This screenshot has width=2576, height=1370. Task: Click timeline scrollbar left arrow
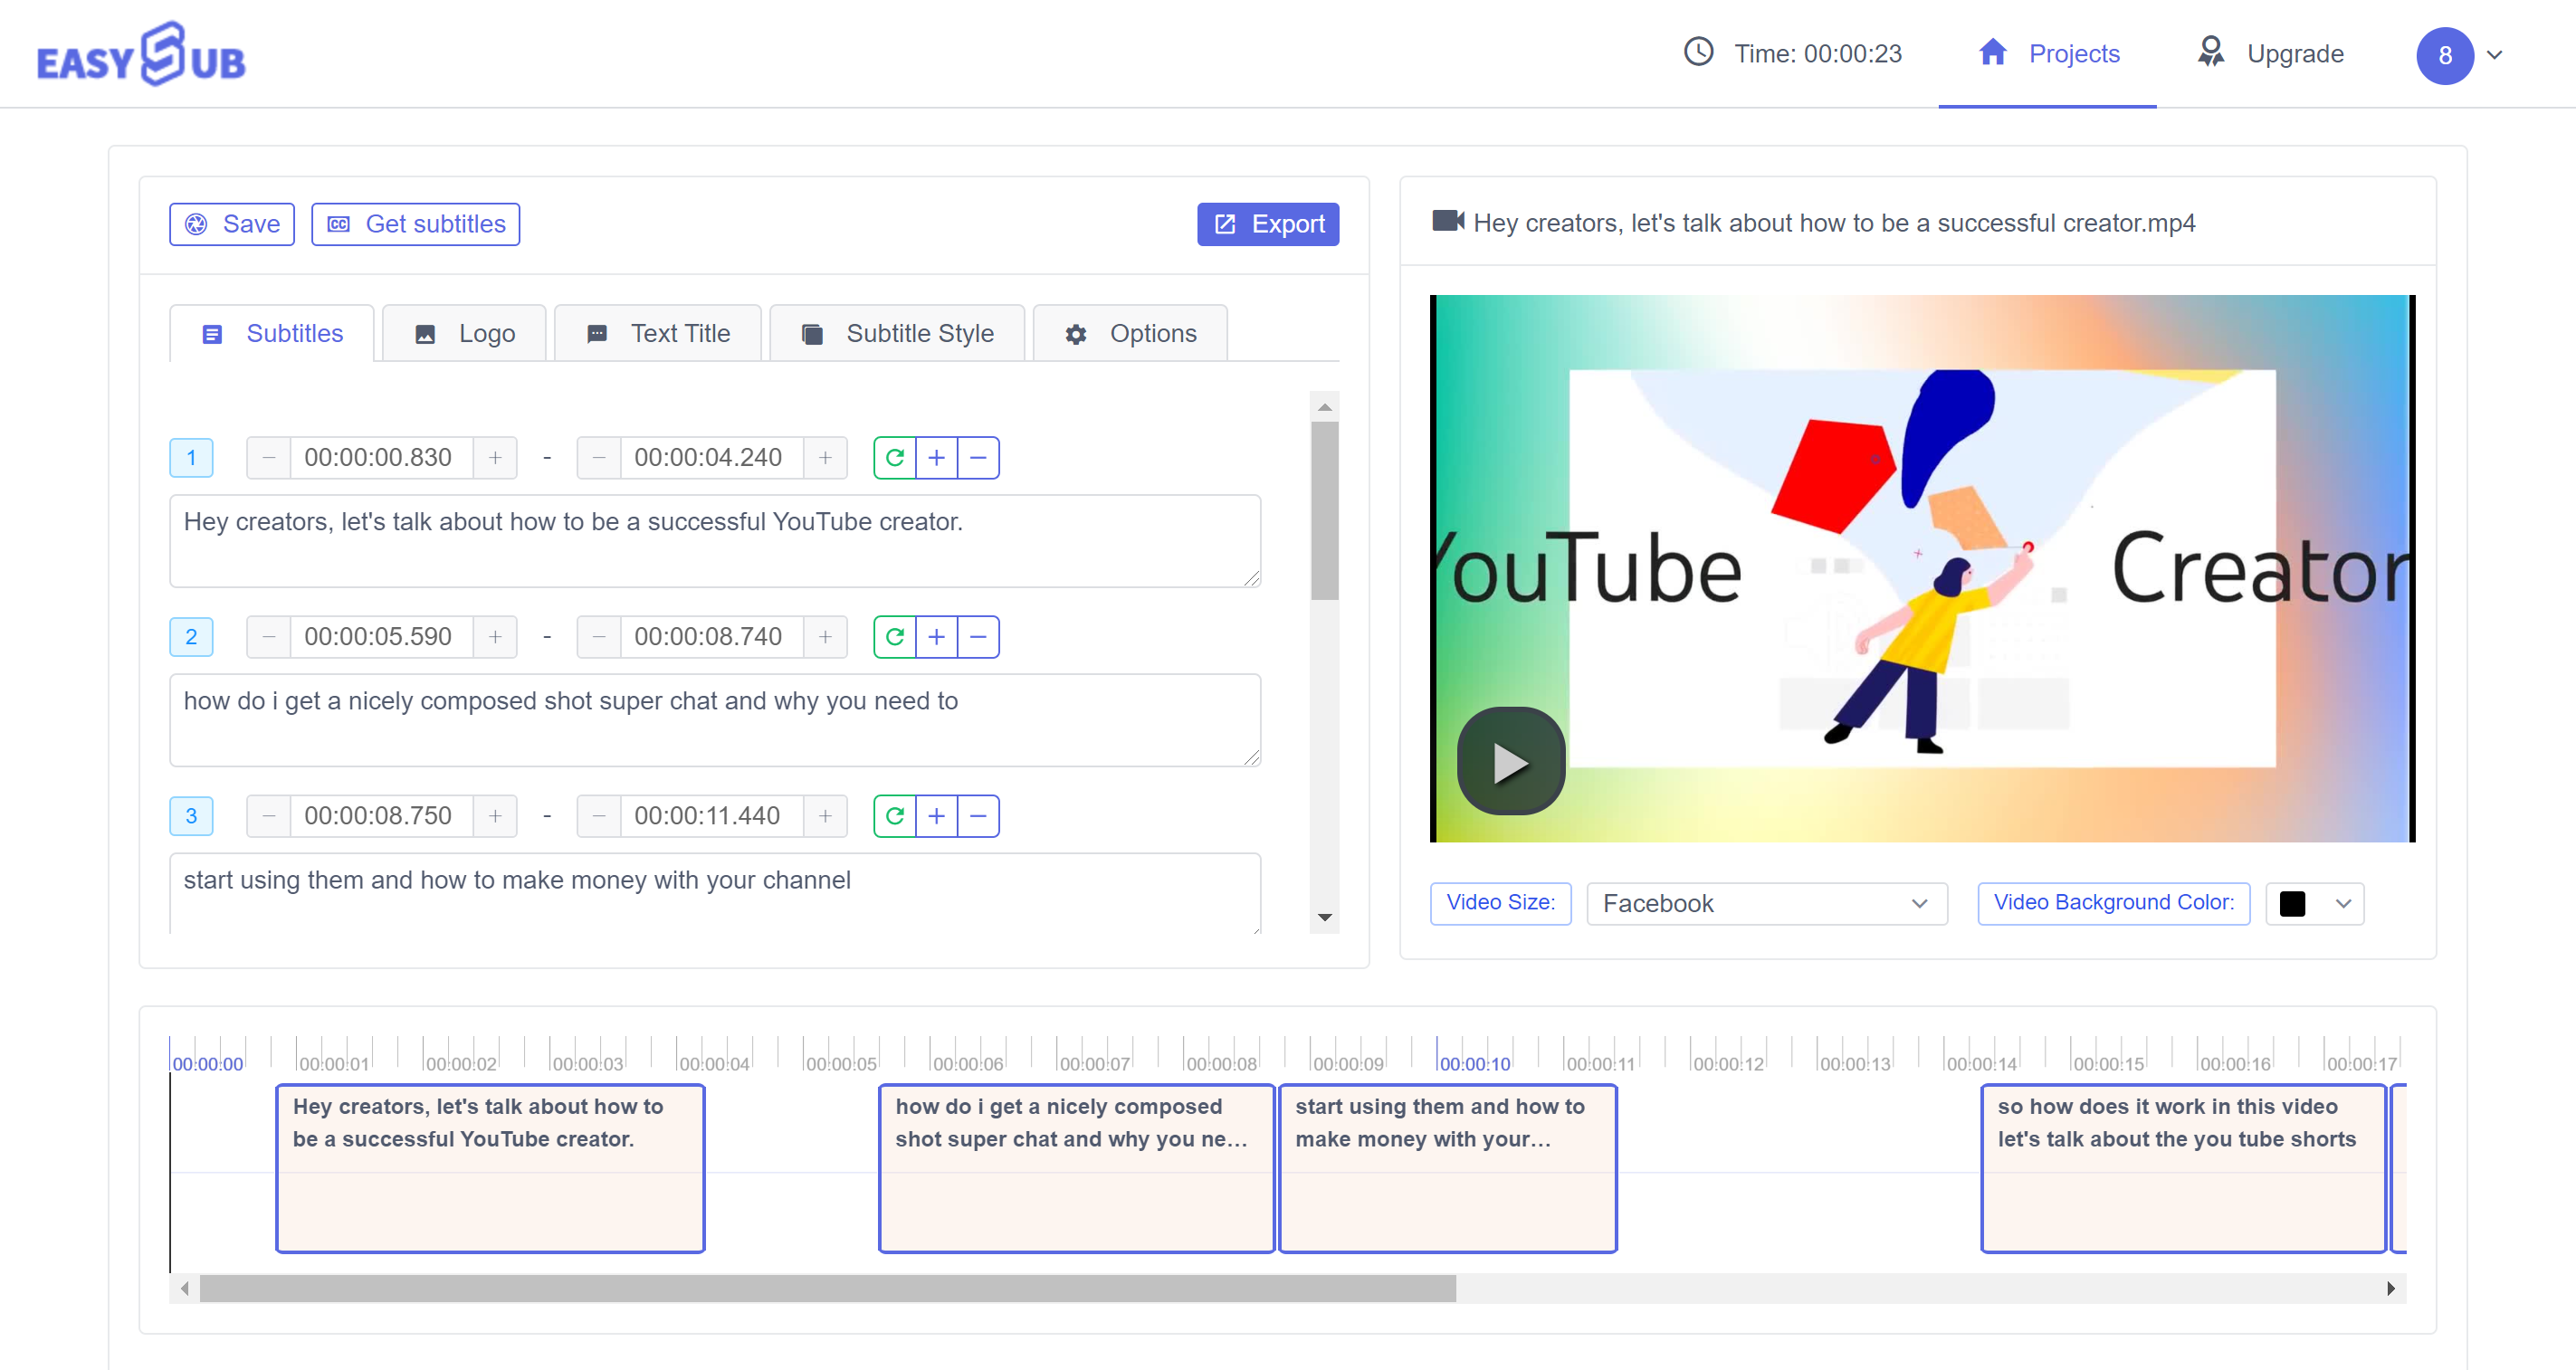[185, 1289]
